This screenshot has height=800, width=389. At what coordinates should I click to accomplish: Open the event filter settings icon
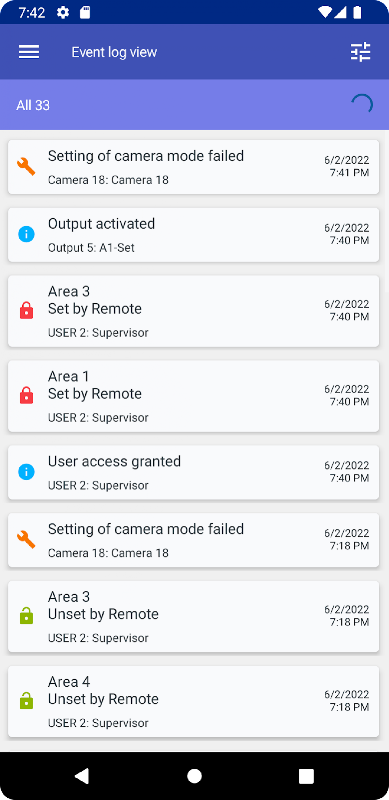tap(360, 52)
